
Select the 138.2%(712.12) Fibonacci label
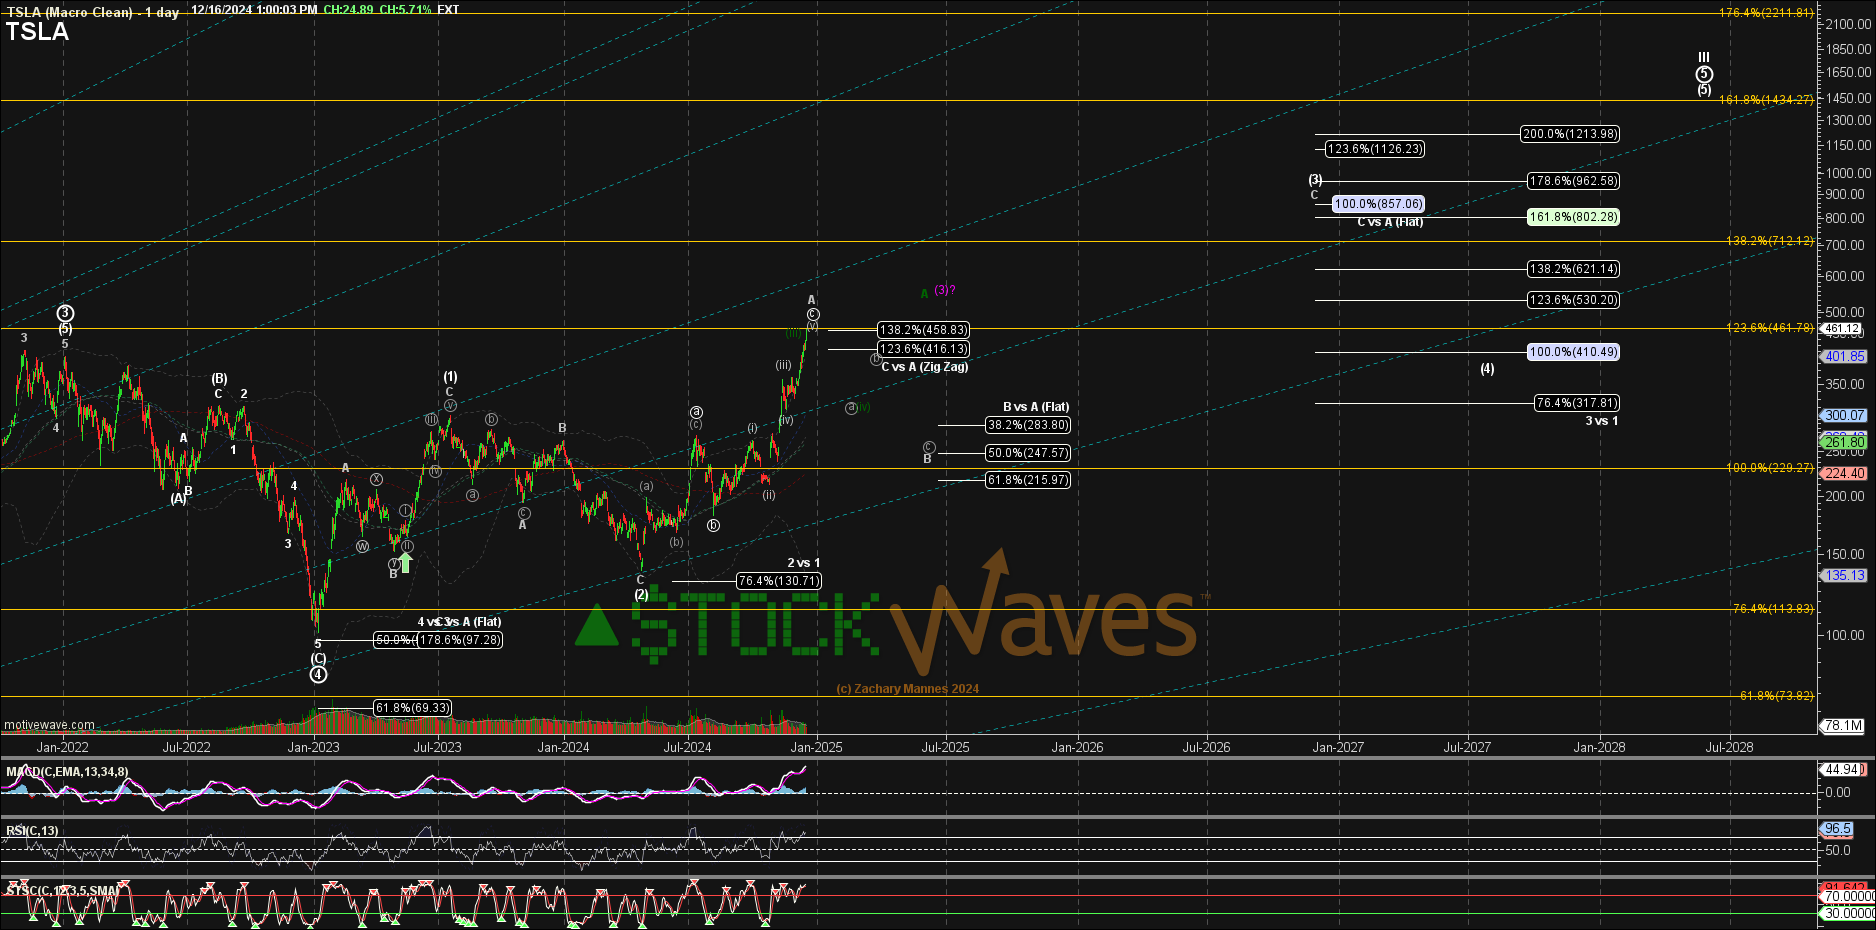[1770, 241]
